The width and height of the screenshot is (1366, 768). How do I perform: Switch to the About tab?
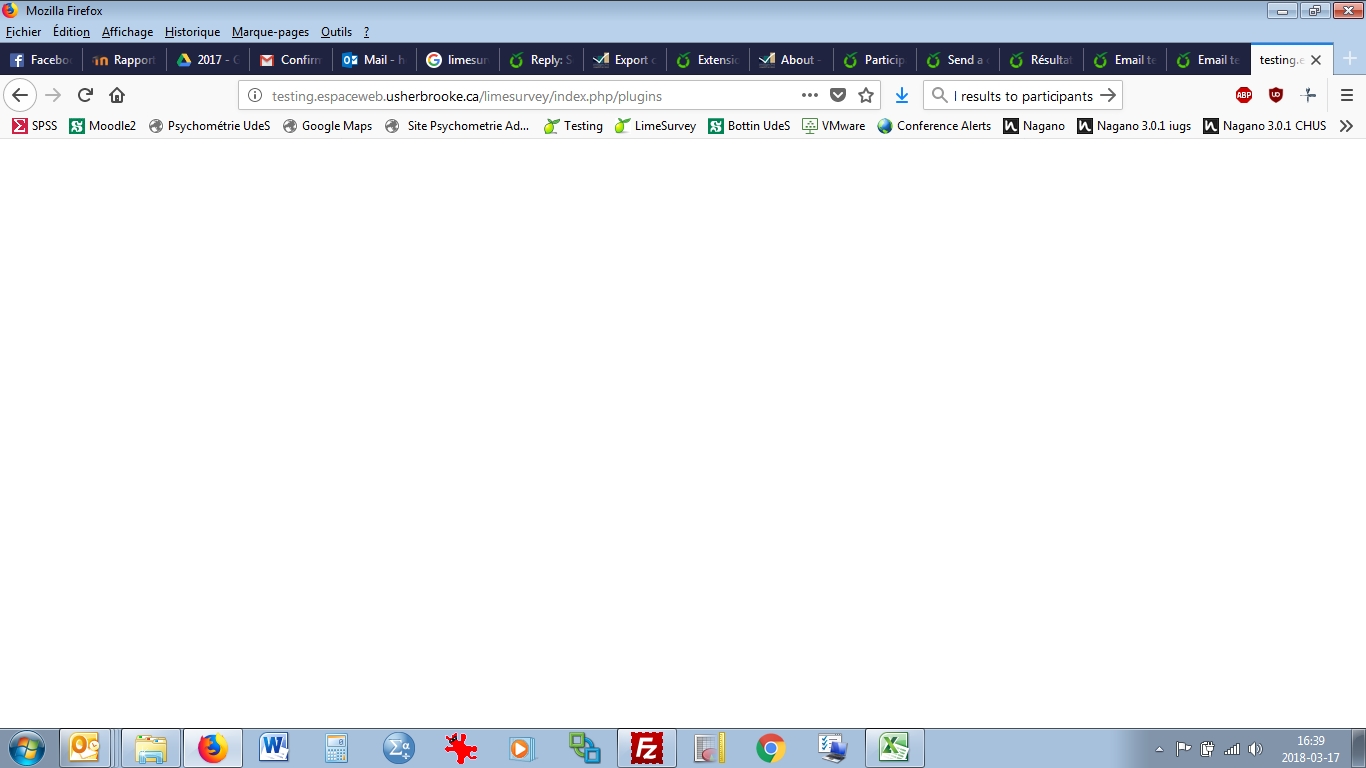tap(791, 60)
